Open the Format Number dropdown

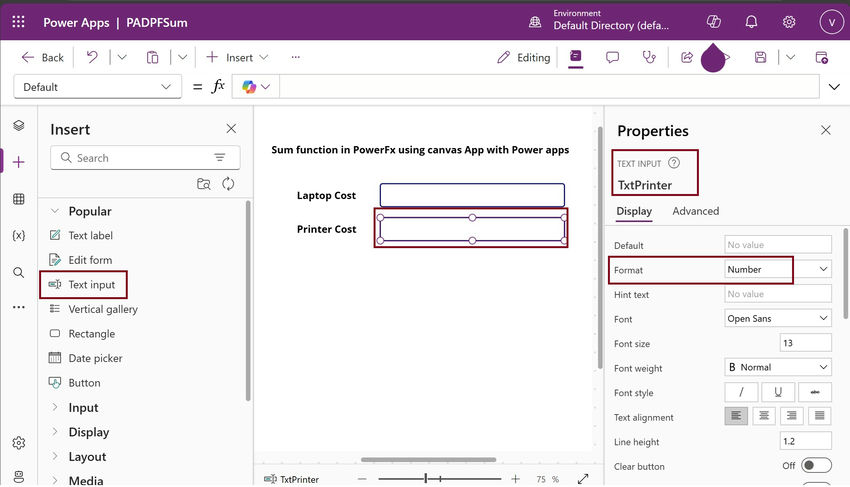tap(778, 269)
